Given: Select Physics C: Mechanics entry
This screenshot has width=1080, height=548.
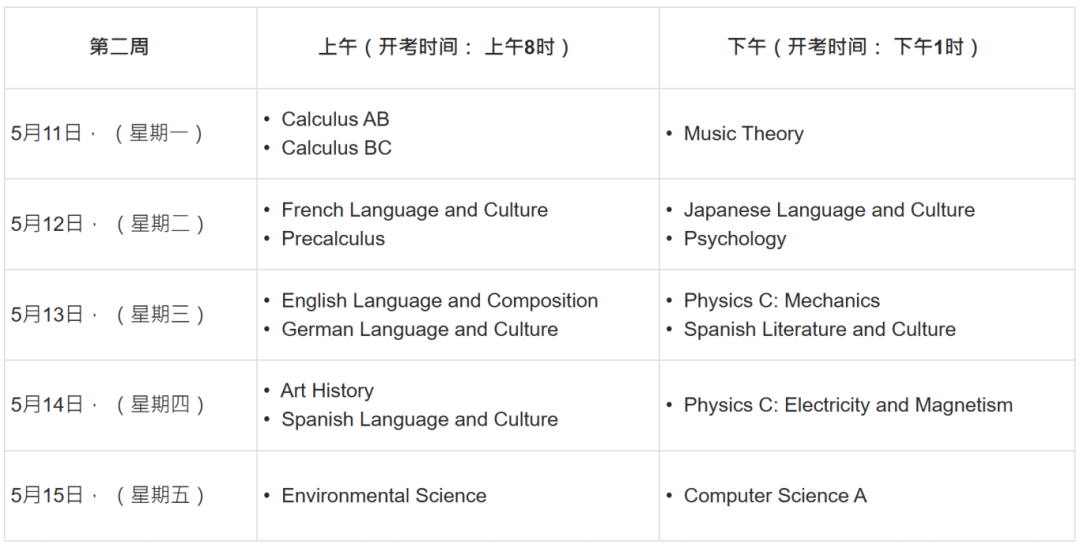Looking at the screenshot, I should (781, 301).
